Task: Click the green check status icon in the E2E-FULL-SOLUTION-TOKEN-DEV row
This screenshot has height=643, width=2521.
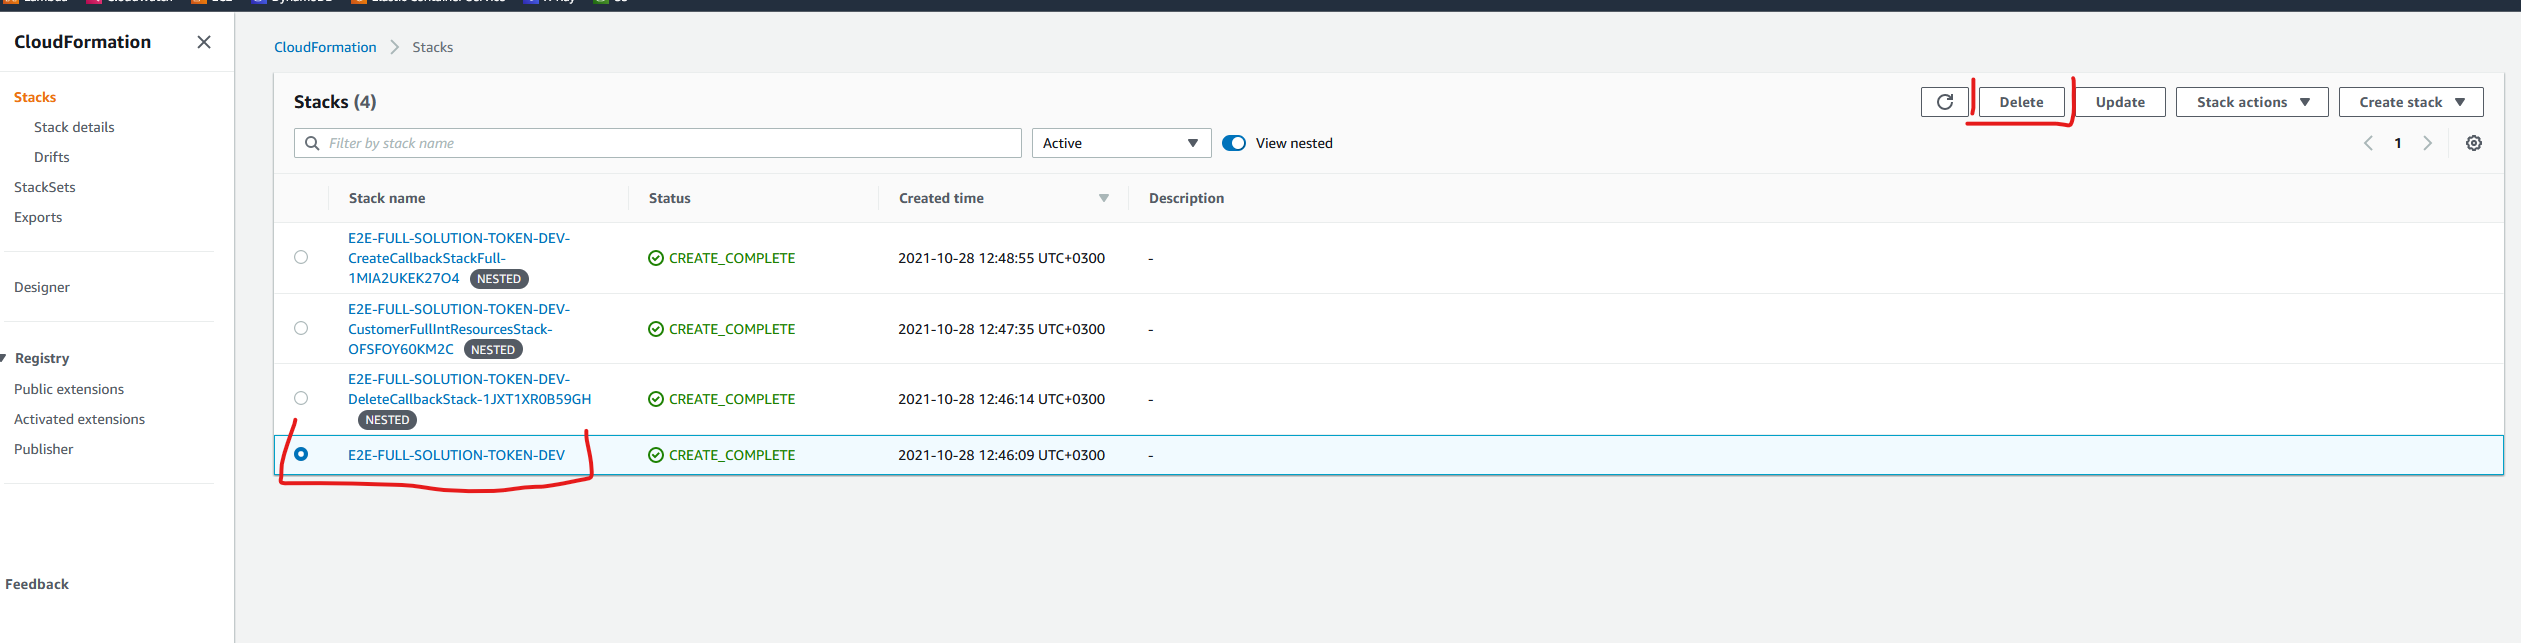Action: point(656,455)
